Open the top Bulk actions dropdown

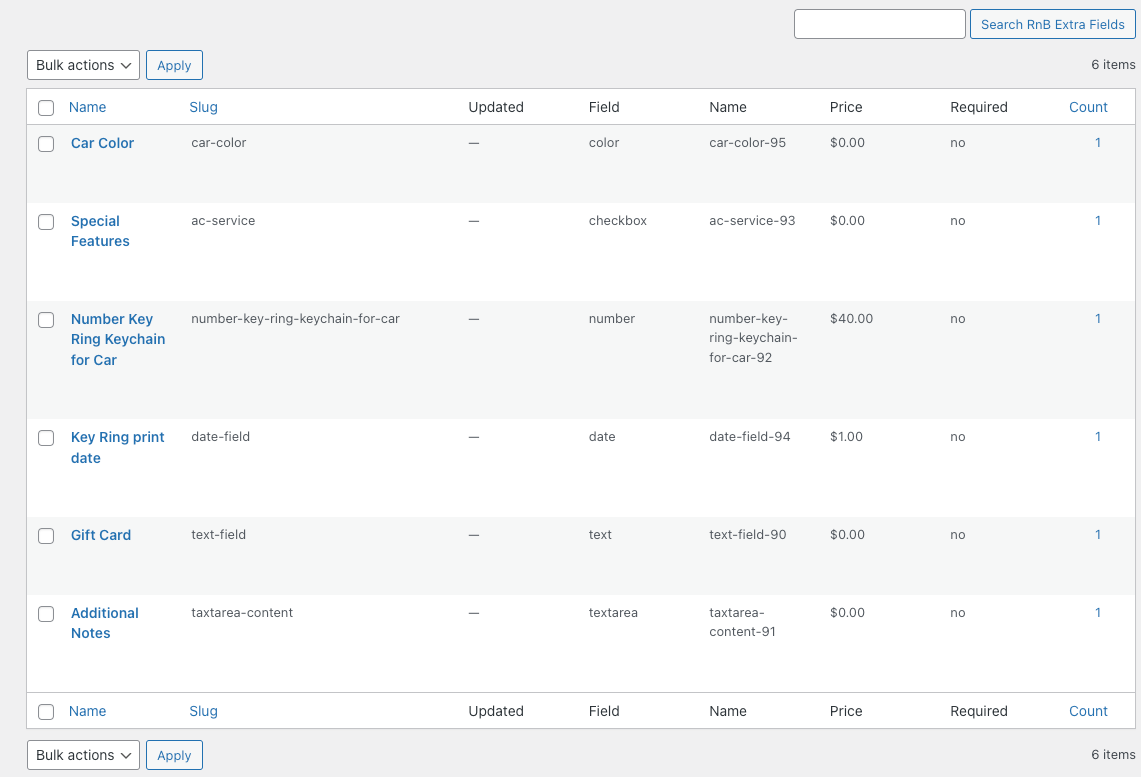click(83, 65)
